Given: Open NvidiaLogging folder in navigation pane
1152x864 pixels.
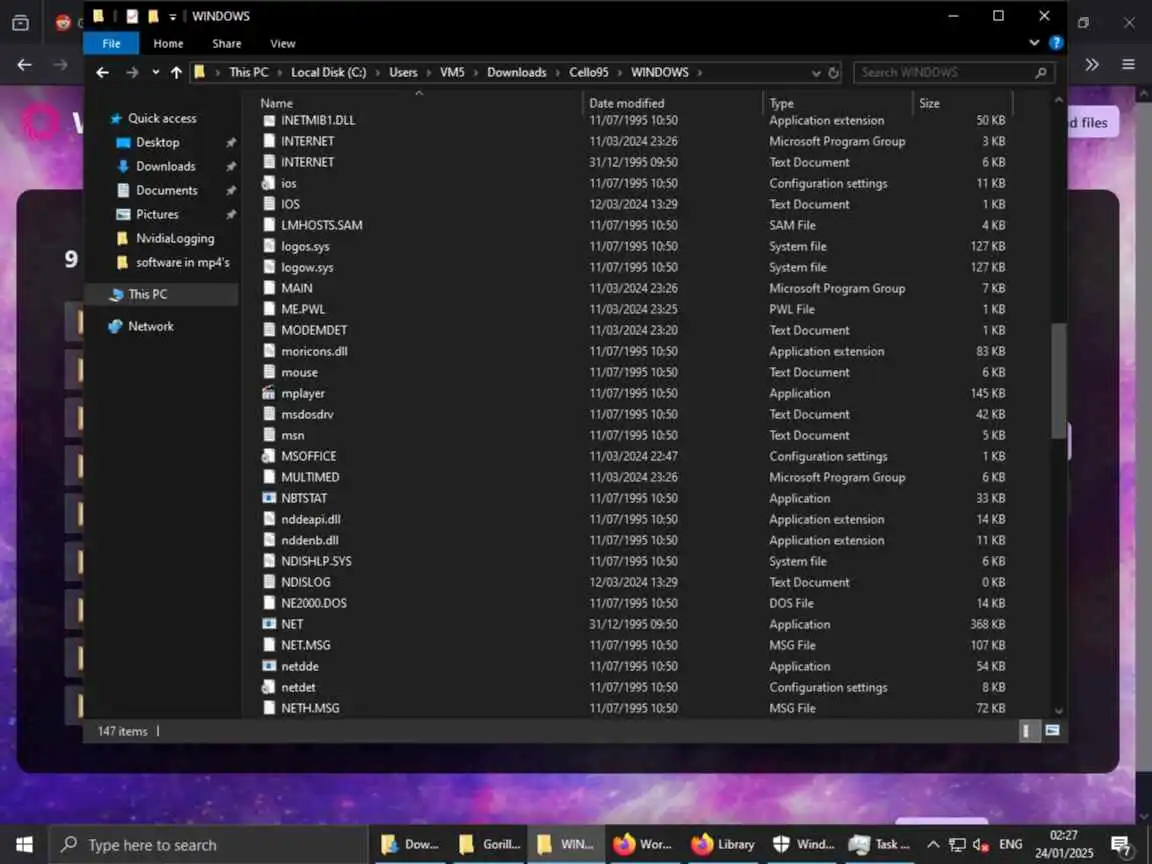Looking at the screenshot, I should (x=175, y=238).
